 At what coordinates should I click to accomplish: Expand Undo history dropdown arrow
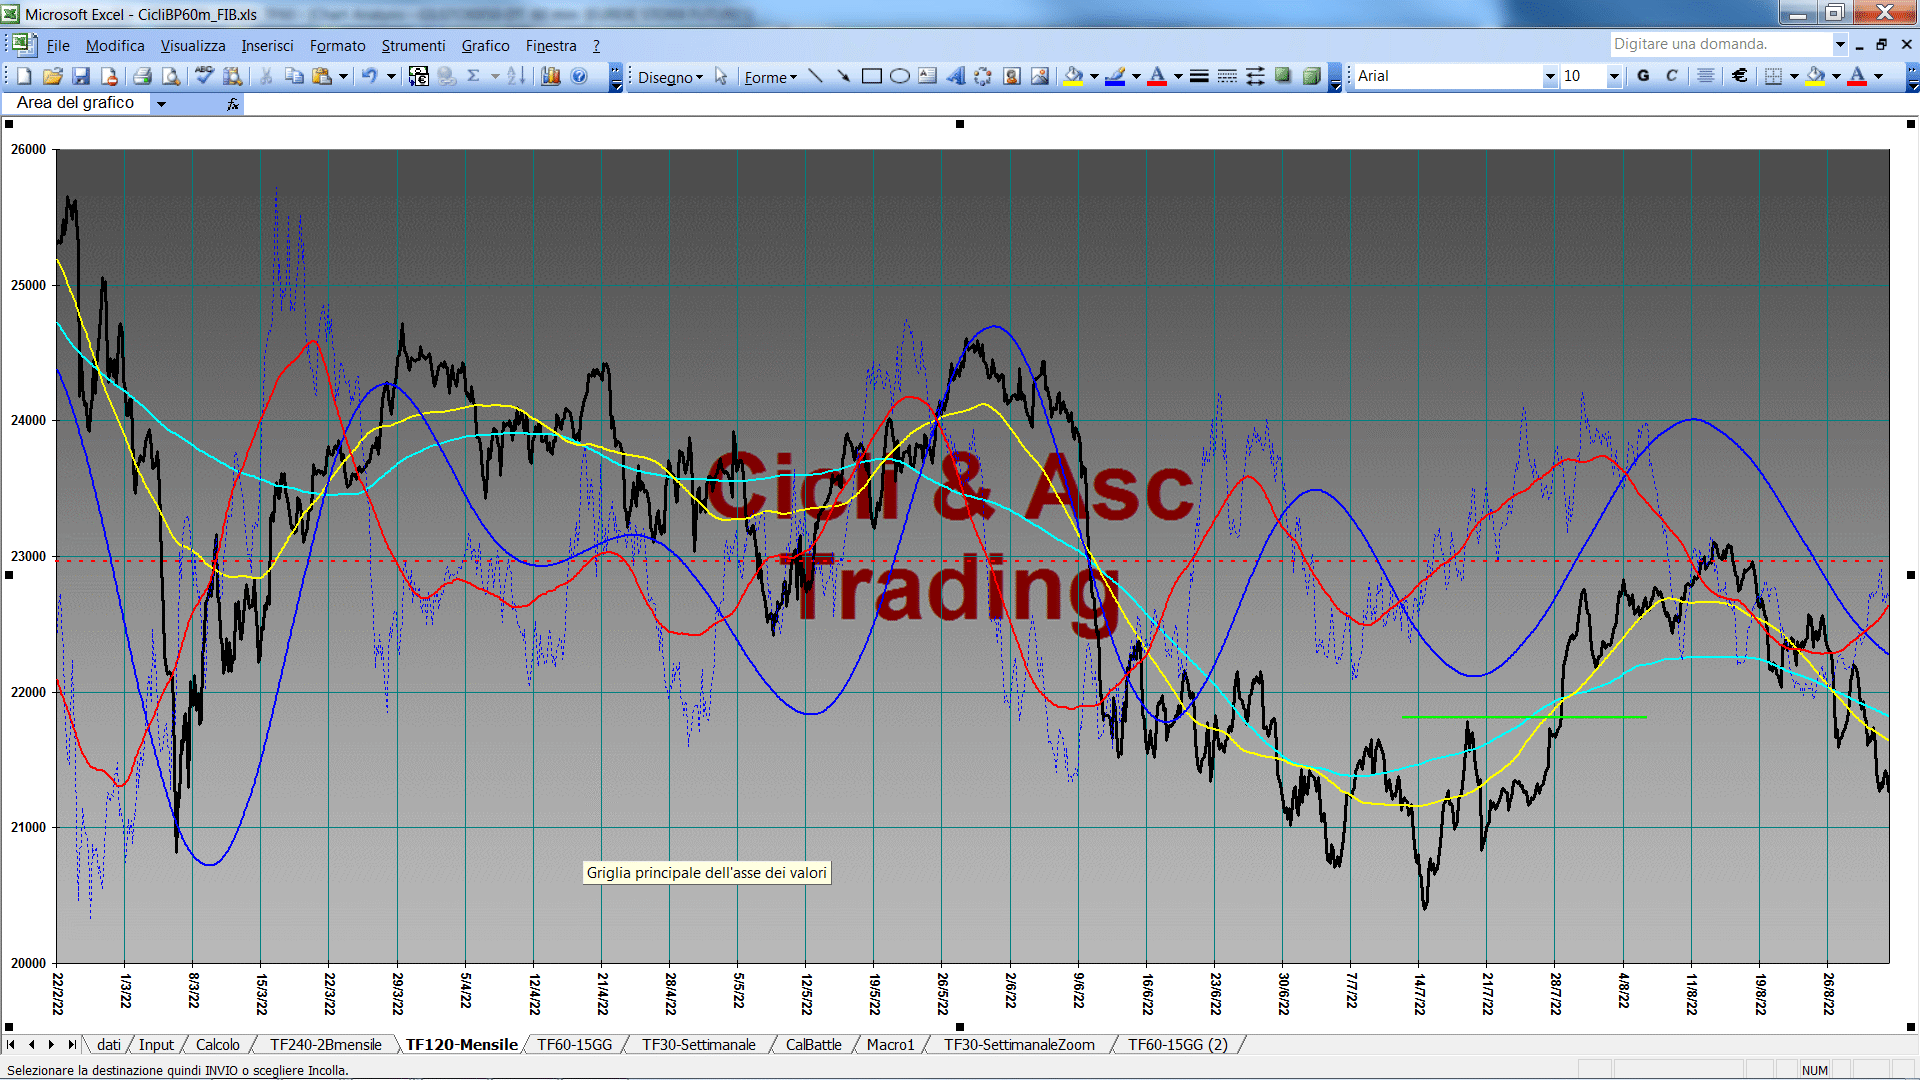click(391, 76)
